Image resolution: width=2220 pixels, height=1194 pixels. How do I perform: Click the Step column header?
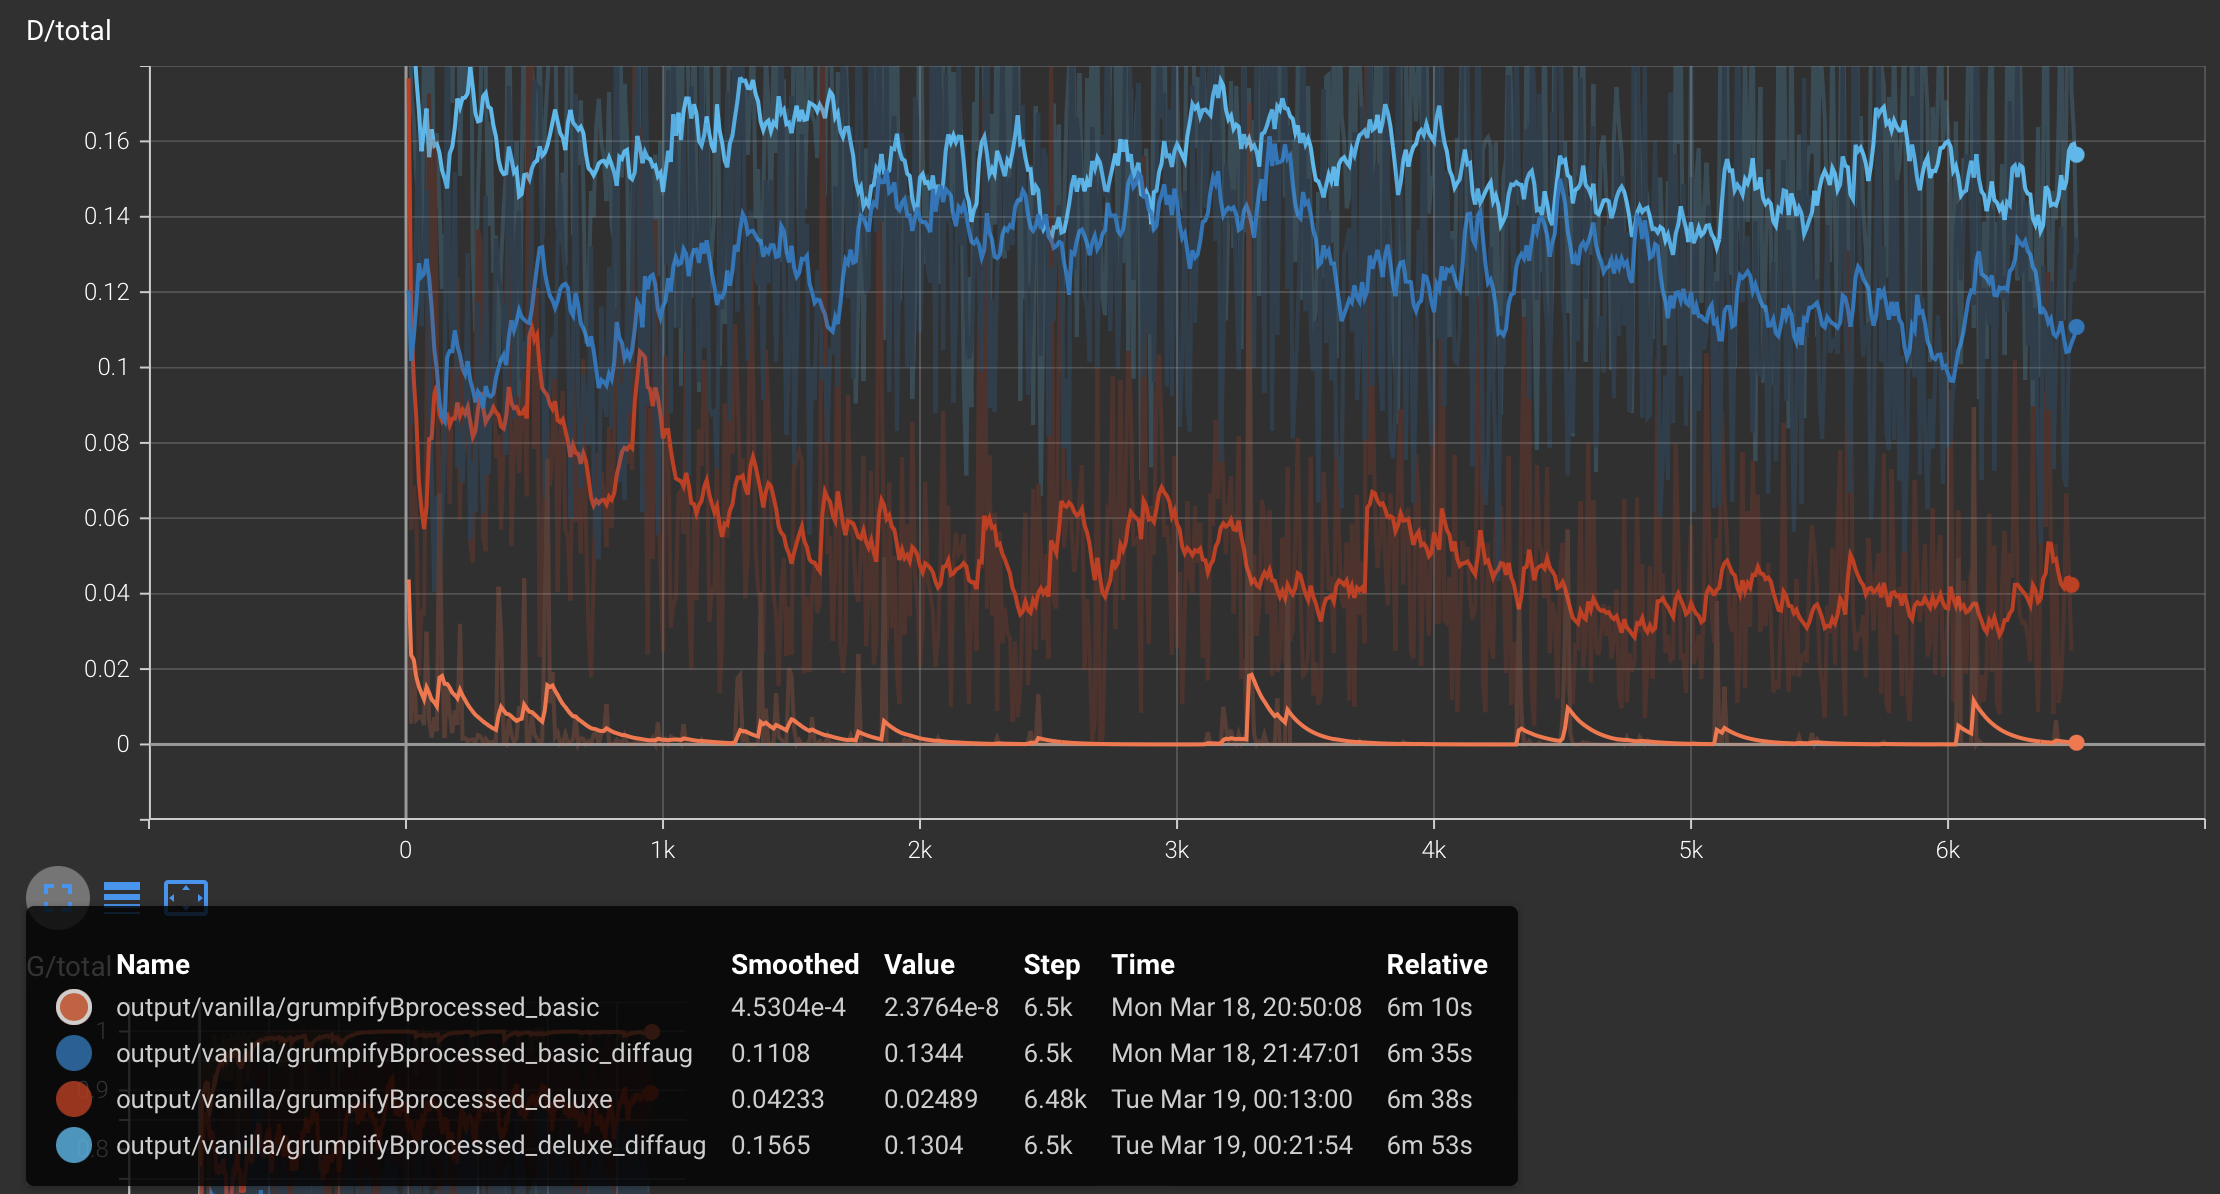[1051, 964]
